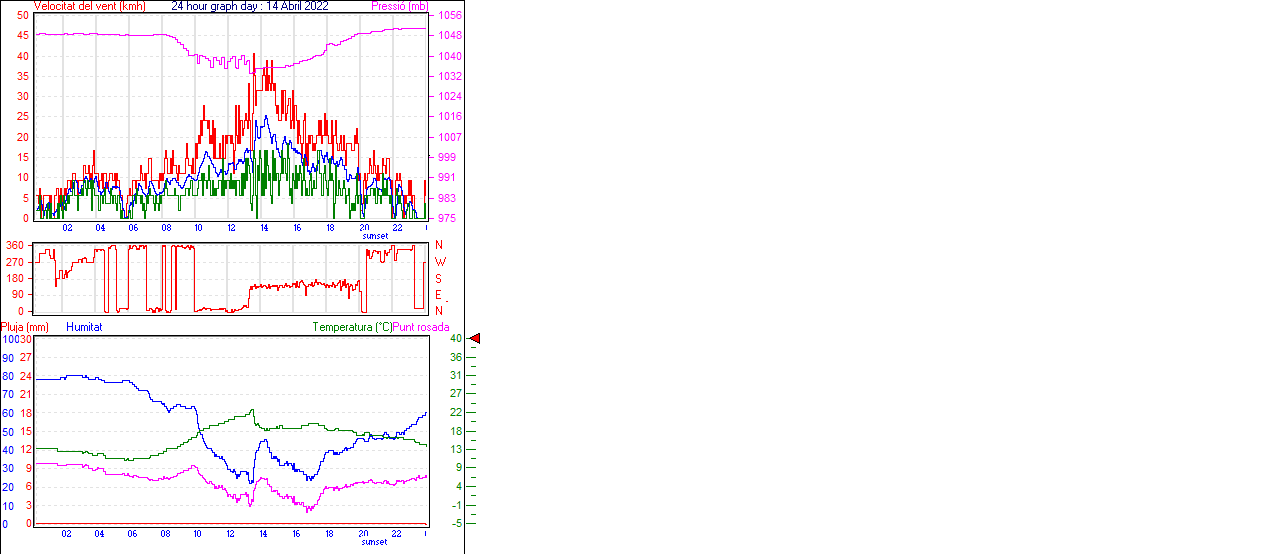Click the red triangle marker beside 40
This screenshot has width=1280, height=554.
475,339
